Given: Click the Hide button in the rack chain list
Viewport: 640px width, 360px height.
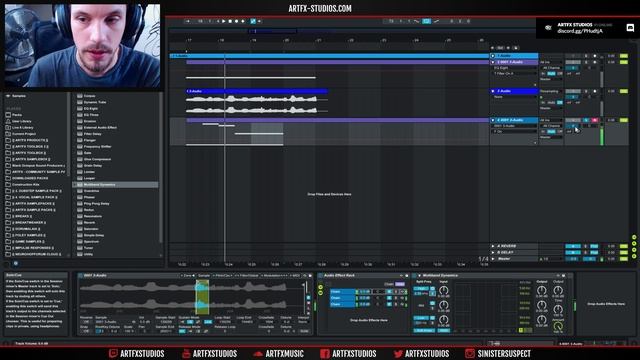Looking at the screenshot, I should click(400, 284).
